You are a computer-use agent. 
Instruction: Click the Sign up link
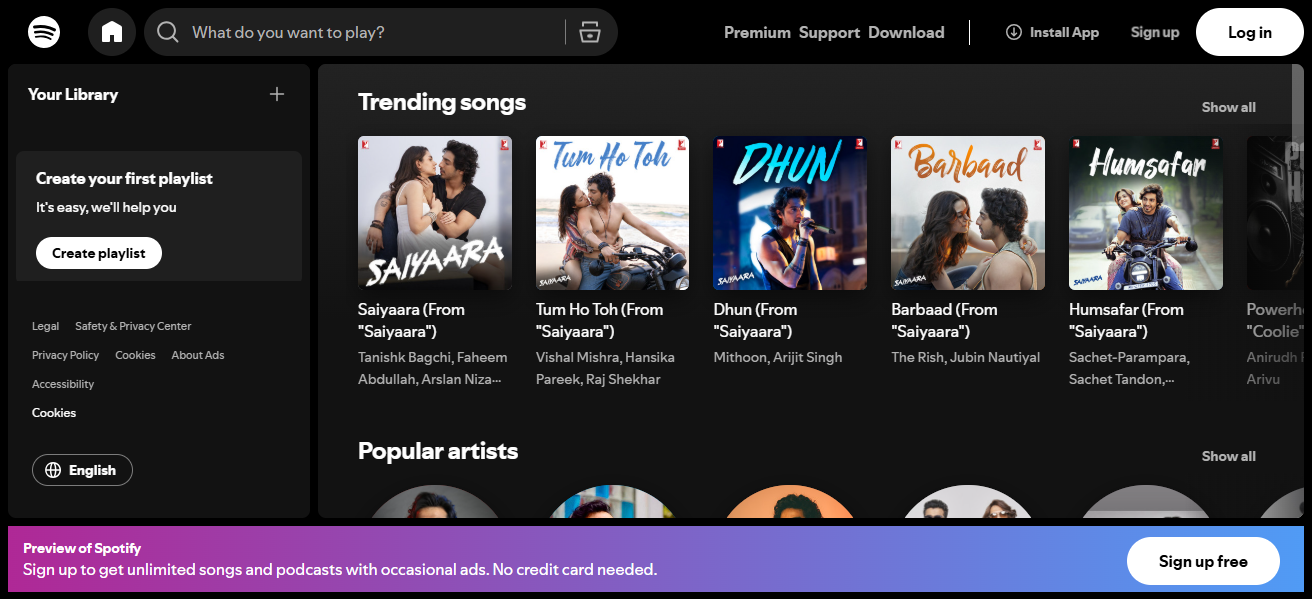[1155, 32]
